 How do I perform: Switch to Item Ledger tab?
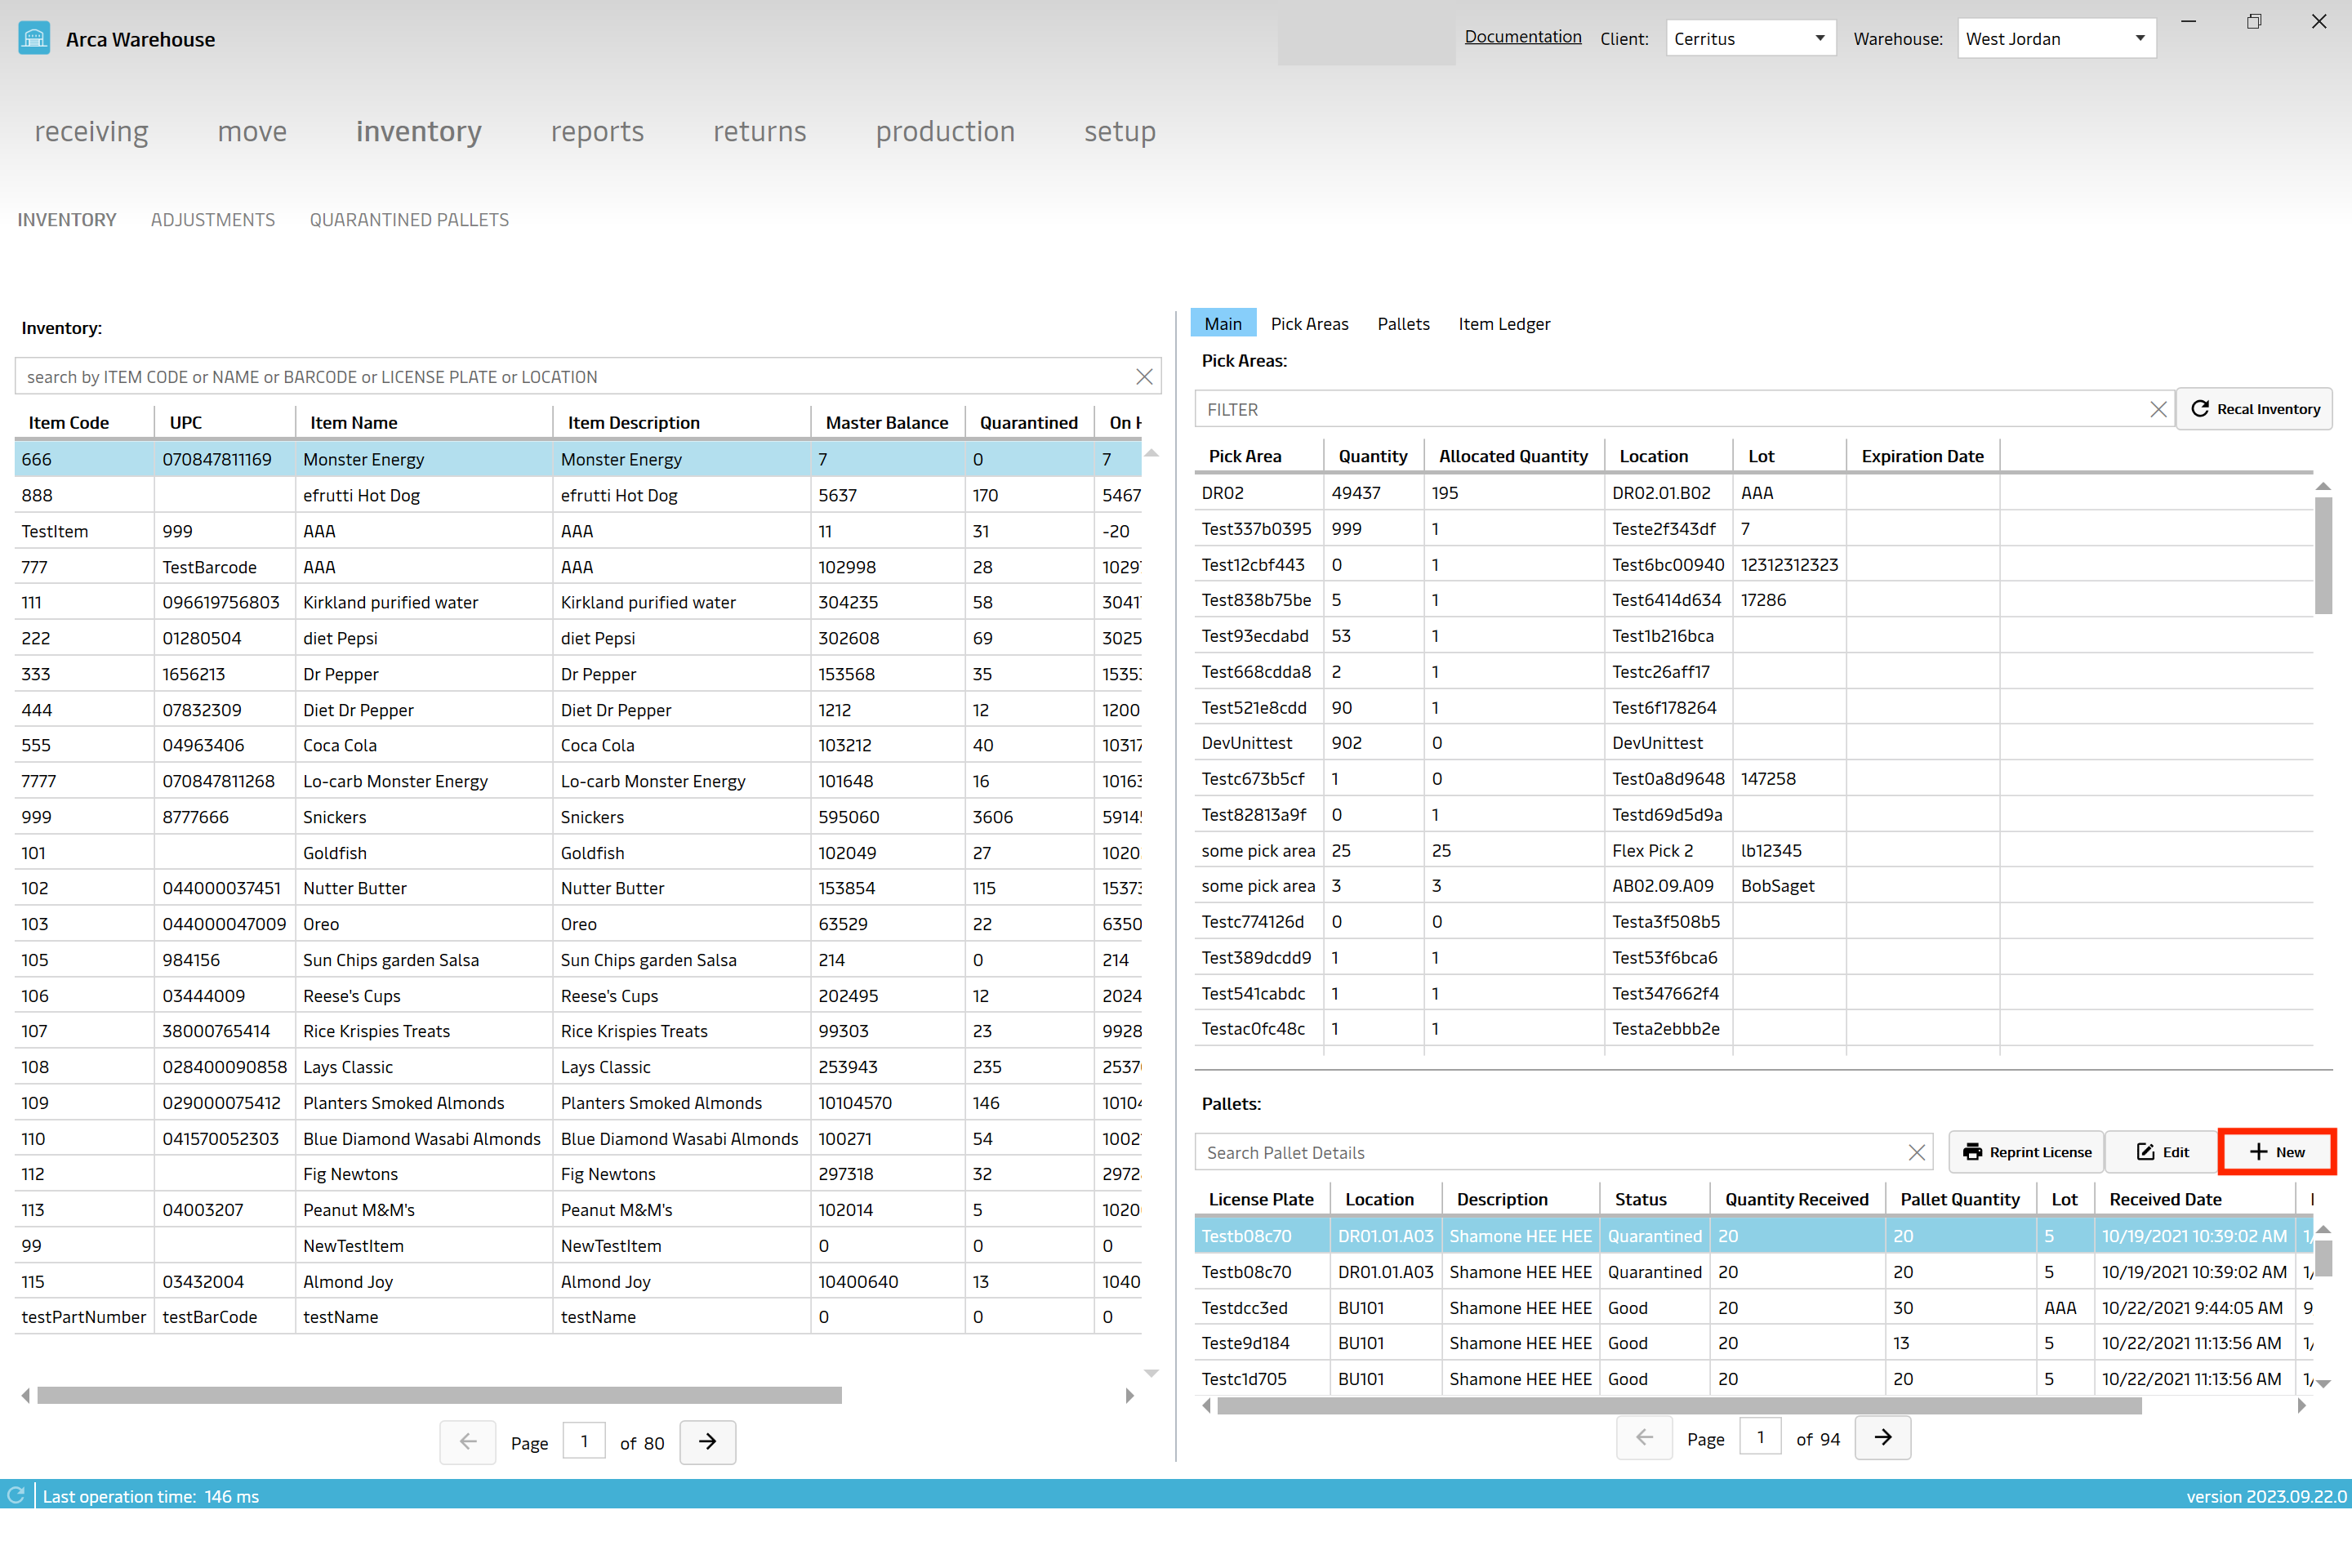1504,323
